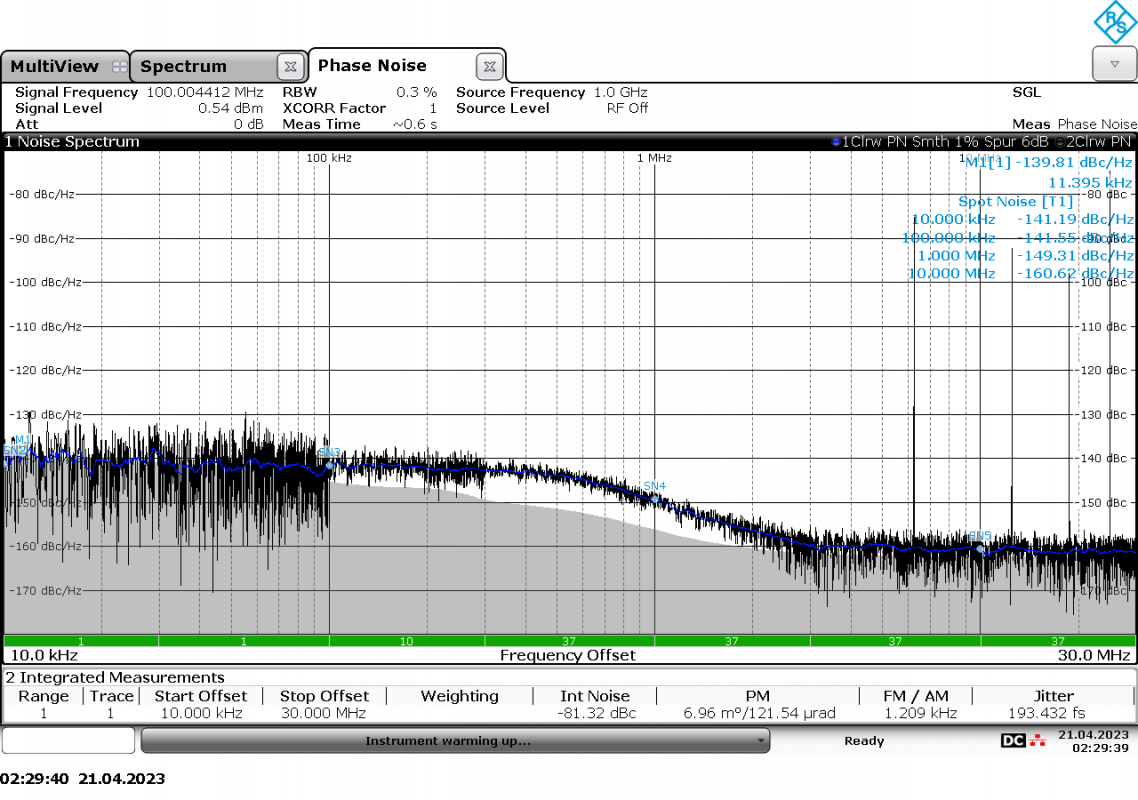The width and height of the screenshot is (1138, 800).
Task: Select the SN3 spot noise marker
Action: [329, 465]
